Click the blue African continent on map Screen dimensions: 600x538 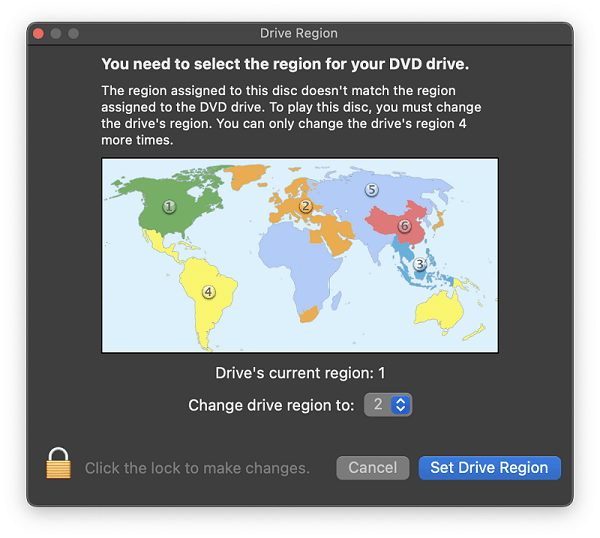[x=299, y=270]
